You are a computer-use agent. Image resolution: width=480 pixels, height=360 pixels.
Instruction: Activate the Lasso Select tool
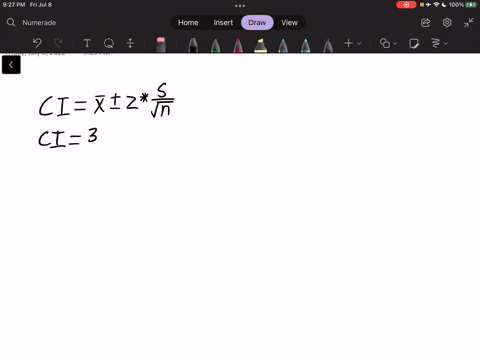109,43
